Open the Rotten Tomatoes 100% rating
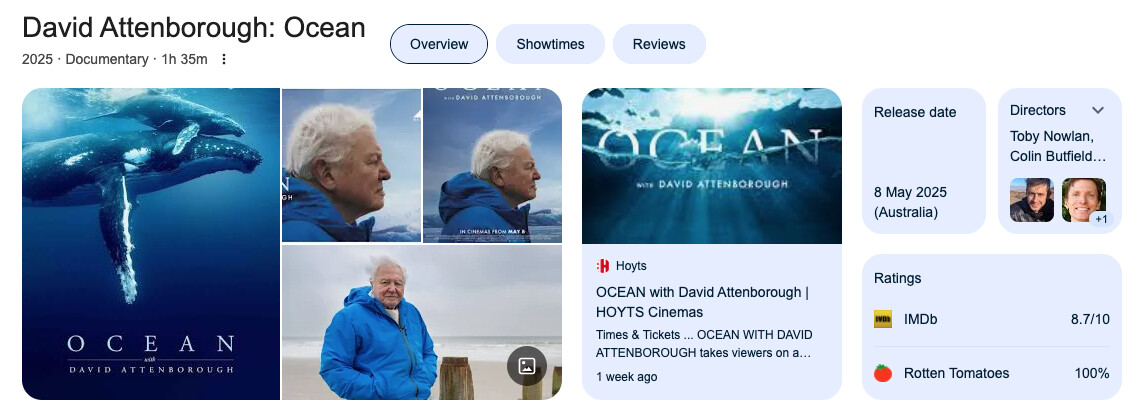Image resolution: width=1139 pixels, height=419 pixels. [x=992, y=373]
